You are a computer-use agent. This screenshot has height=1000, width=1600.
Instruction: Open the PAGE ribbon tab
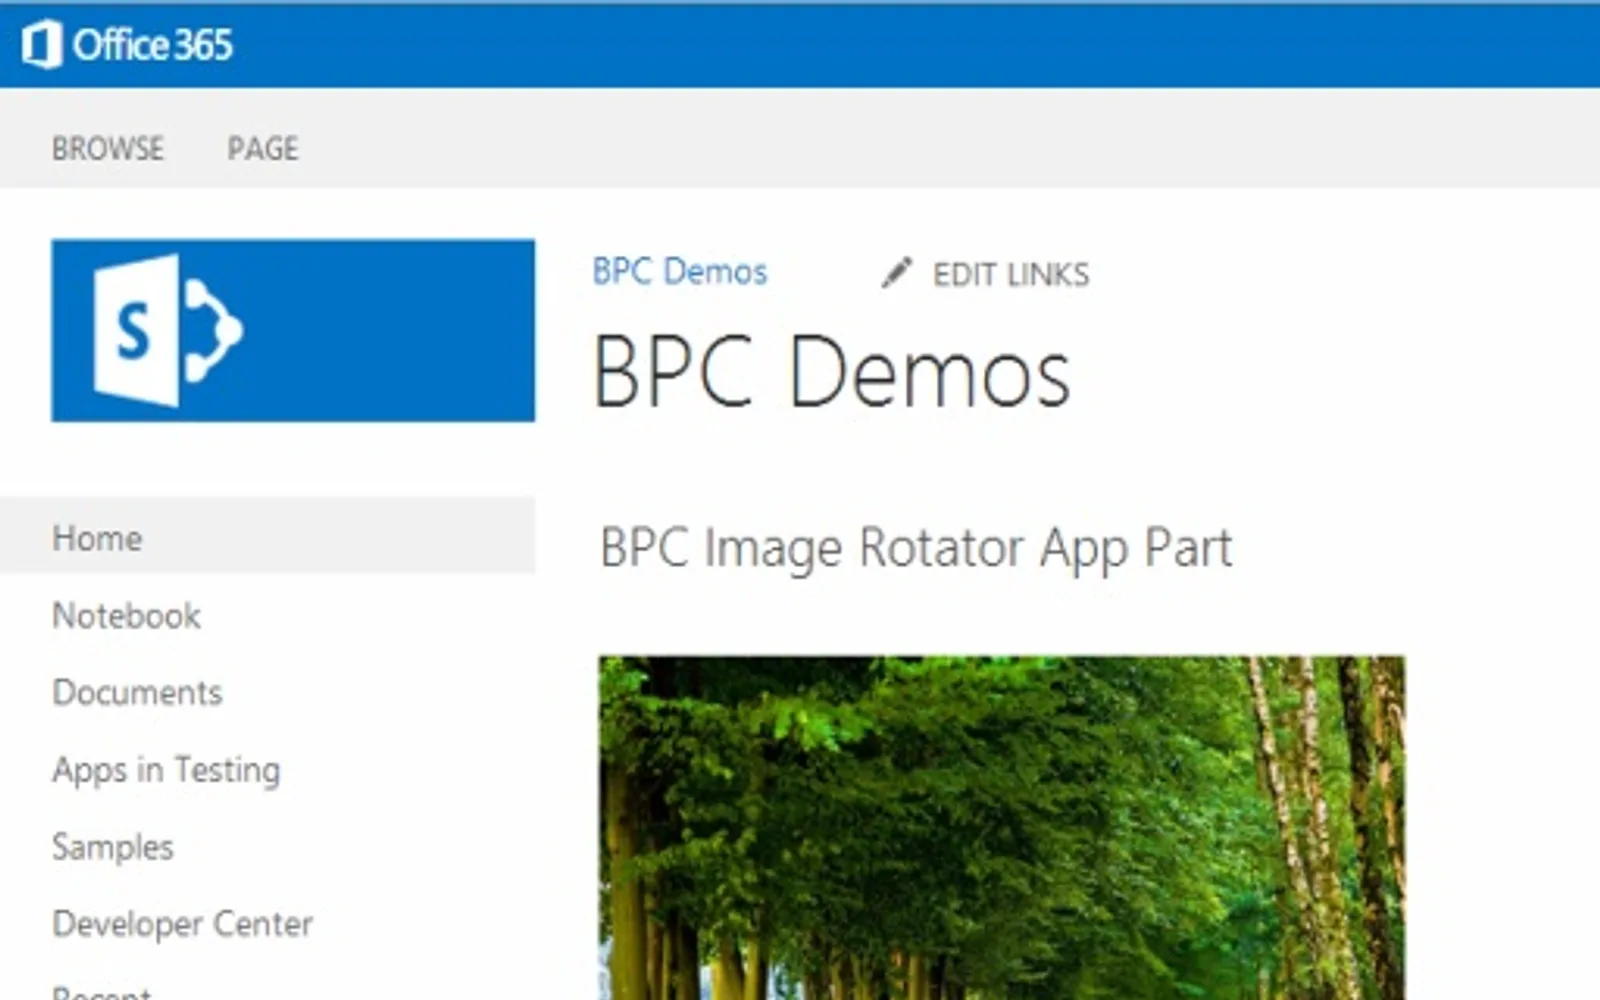tap(263, 148)
